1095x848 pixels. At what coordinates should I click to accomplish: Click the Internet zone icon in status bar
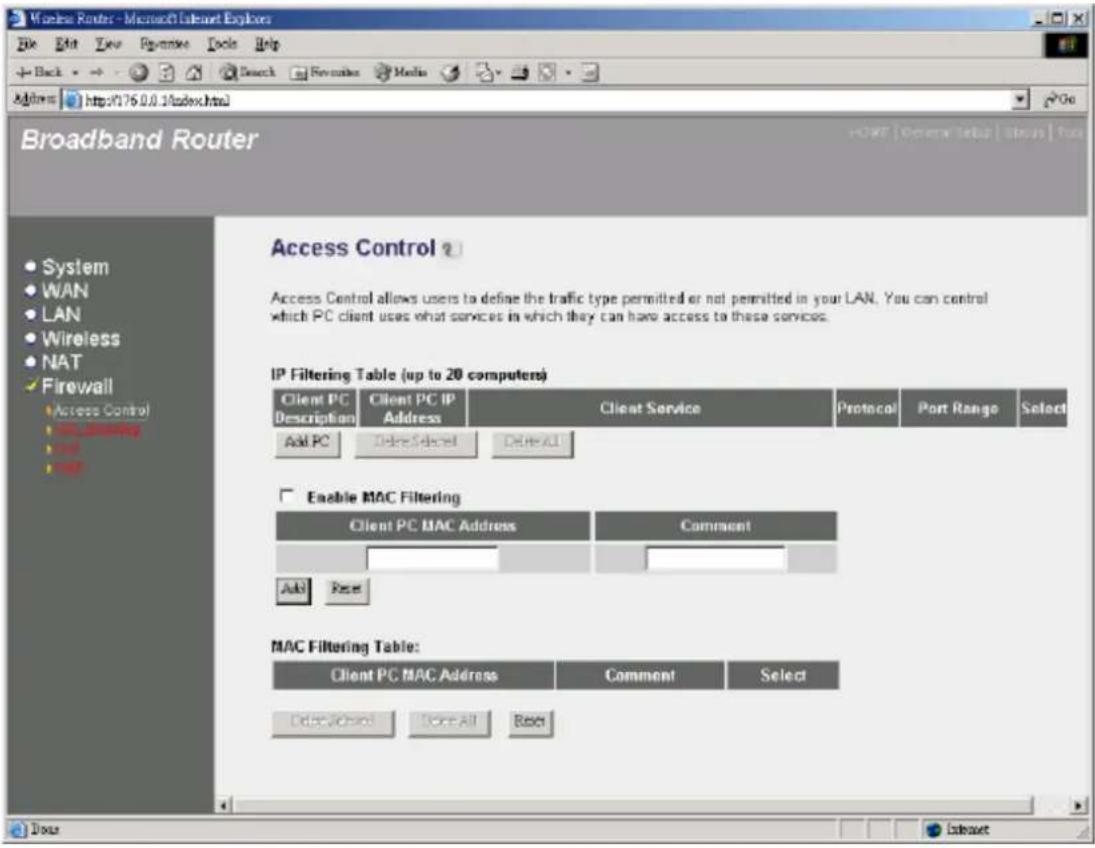(933, 829)
